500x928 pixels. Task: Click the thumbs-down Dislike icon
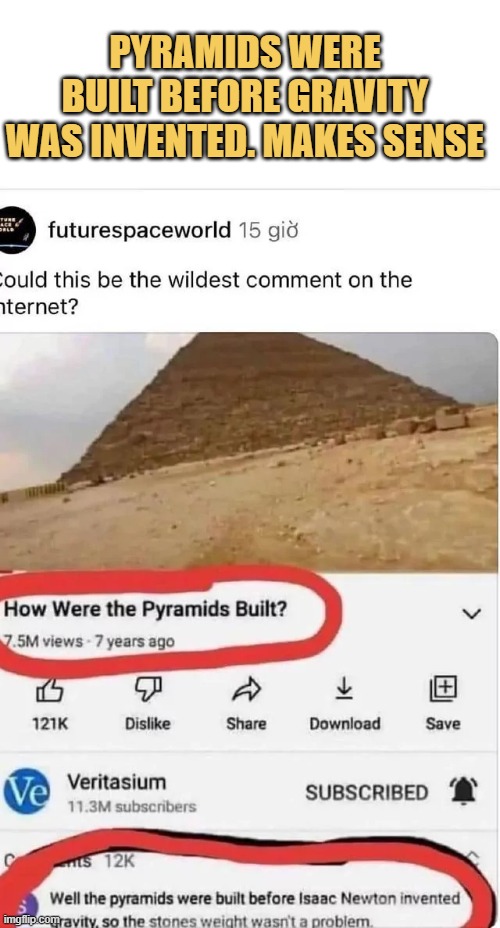click(147, 689)
